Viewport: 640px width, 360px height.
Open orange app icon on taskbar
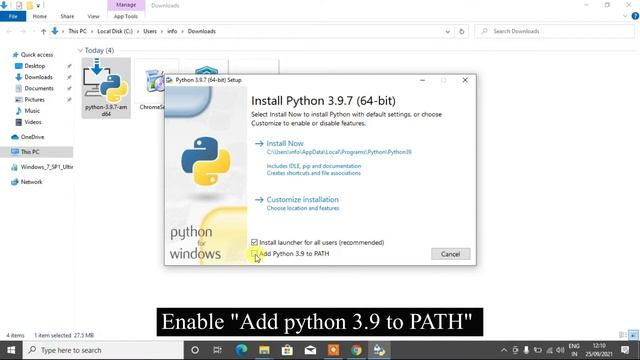[x=333, y=350]
